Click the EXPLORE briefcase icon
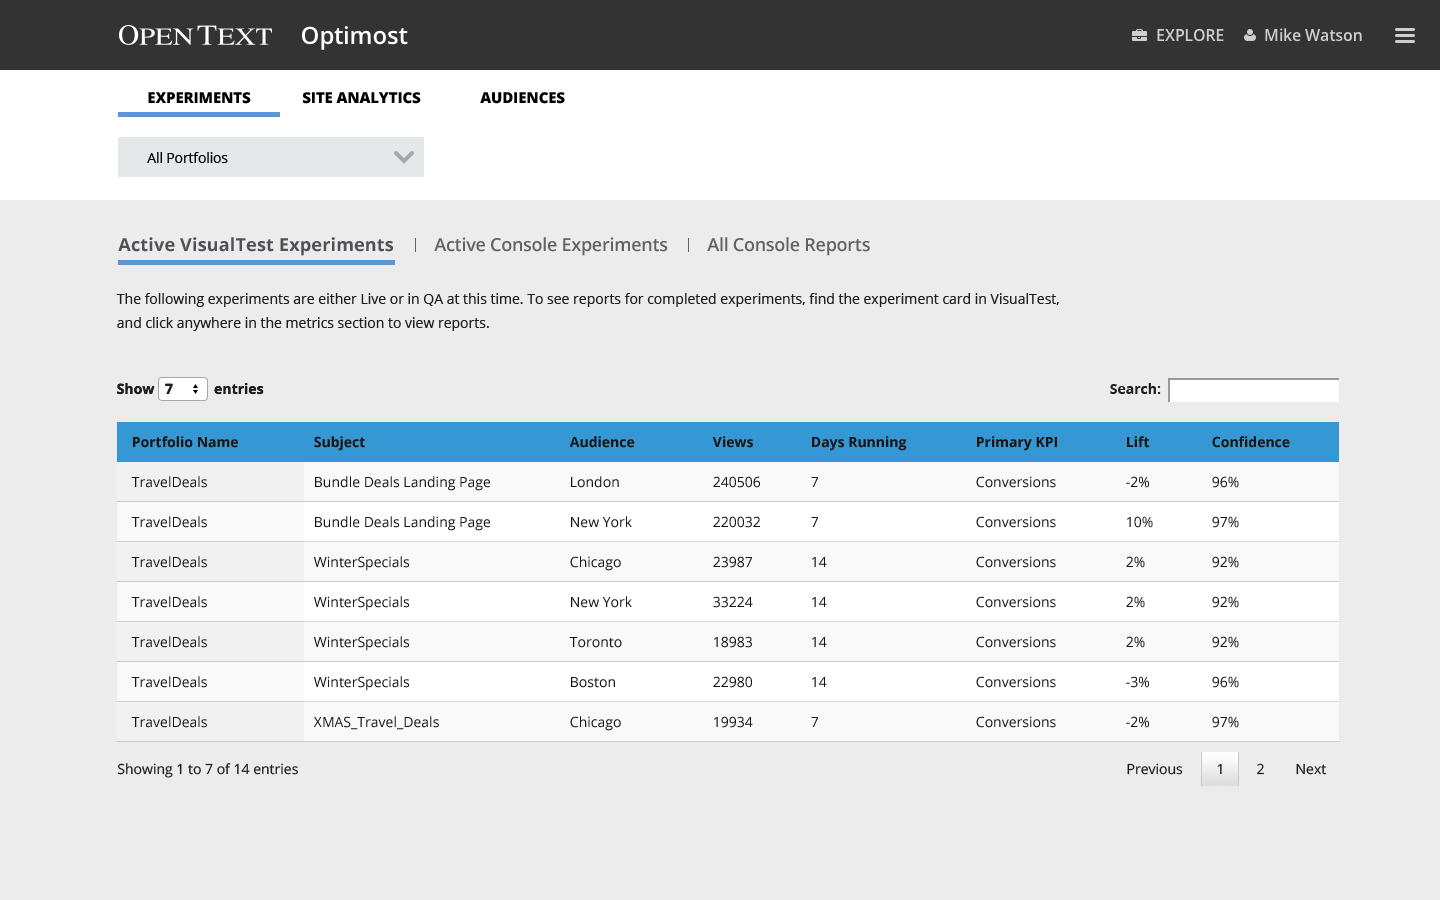This screenshot has height=900, width=1440. 1139,35
